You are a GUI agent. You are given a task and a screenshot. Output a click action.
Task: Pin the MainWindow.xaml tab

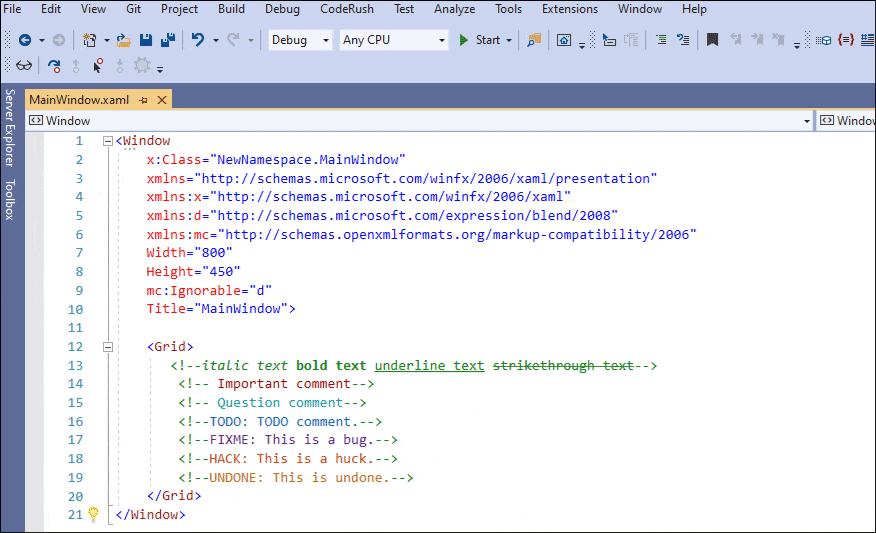pyautogui.click(x=143, y=99)
